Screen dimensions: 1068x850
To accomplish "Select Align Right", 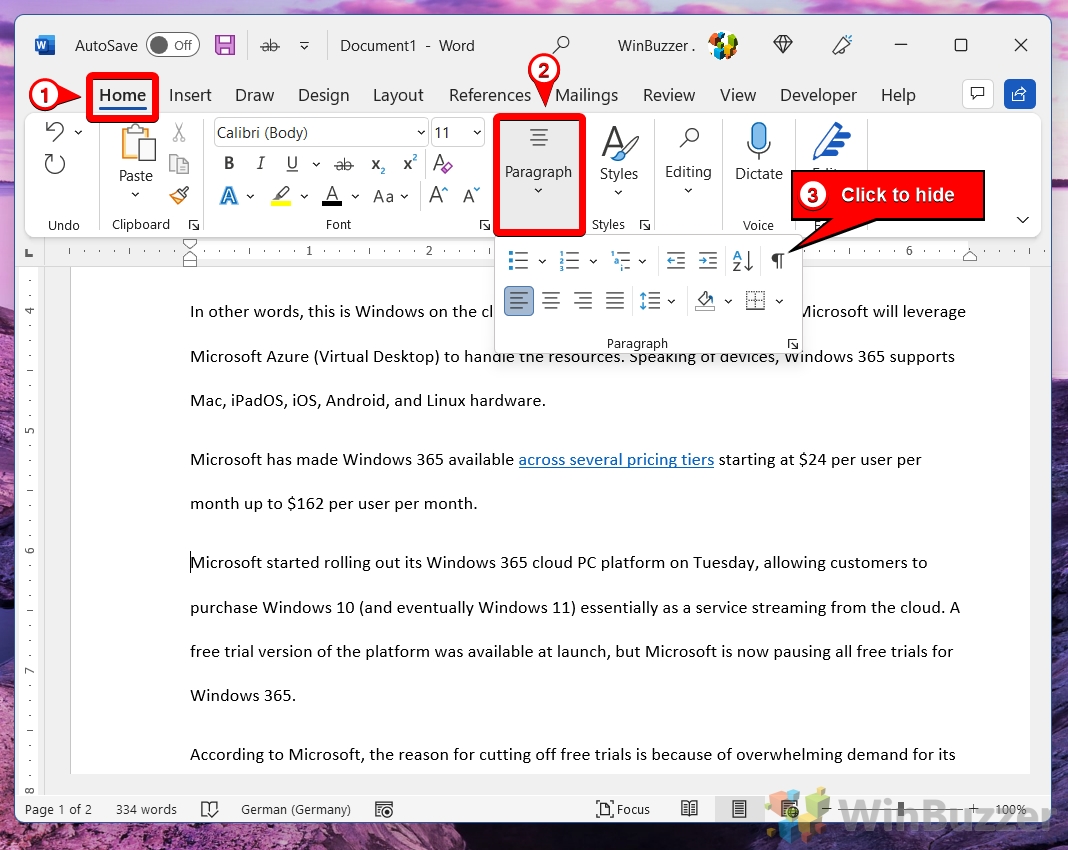I will point(583,300).
